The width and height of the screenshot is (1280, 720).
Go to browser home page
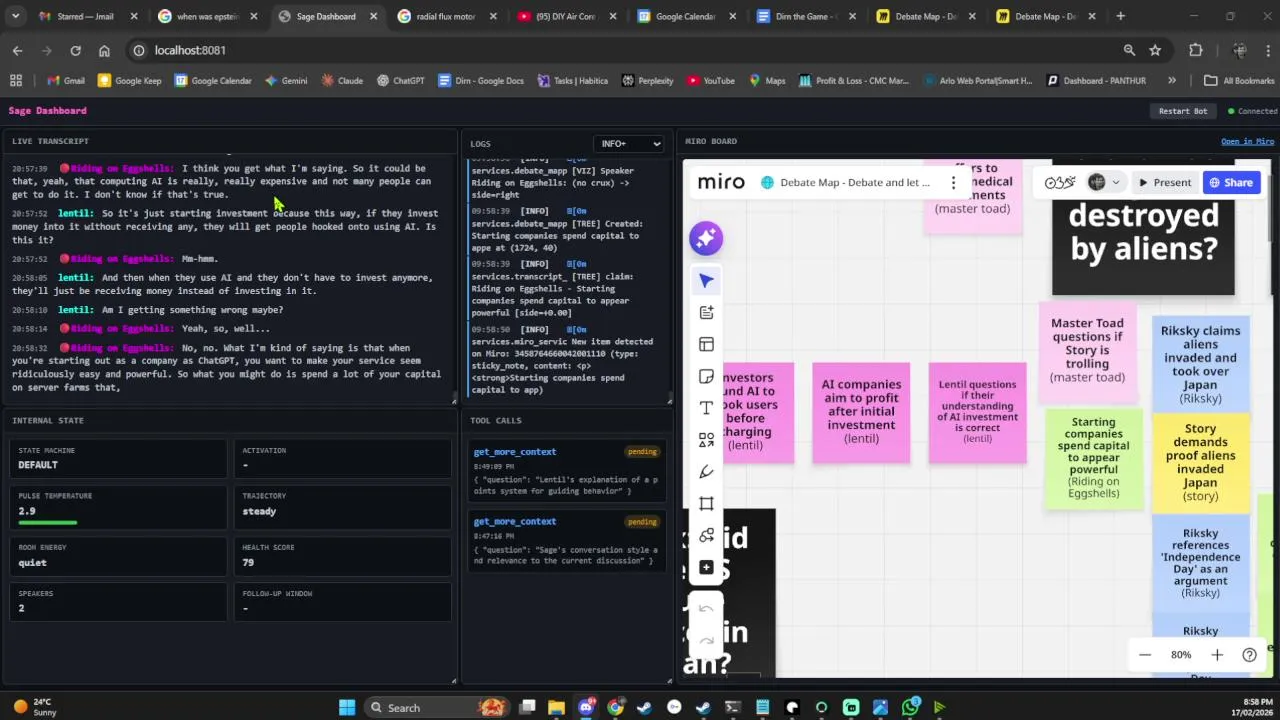(x=104, y=50)
